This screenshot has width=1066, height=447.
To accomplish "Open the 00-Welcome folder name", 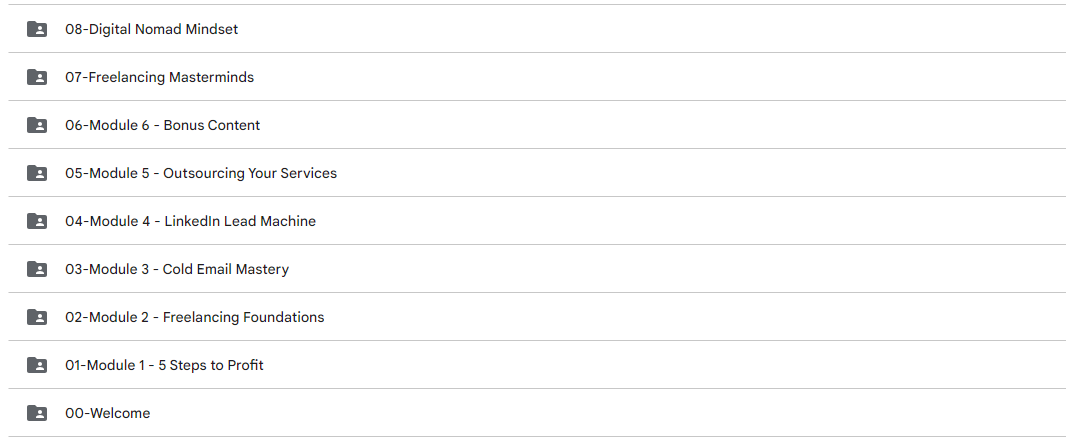I will pyautogui.click(x=107, y=414).
